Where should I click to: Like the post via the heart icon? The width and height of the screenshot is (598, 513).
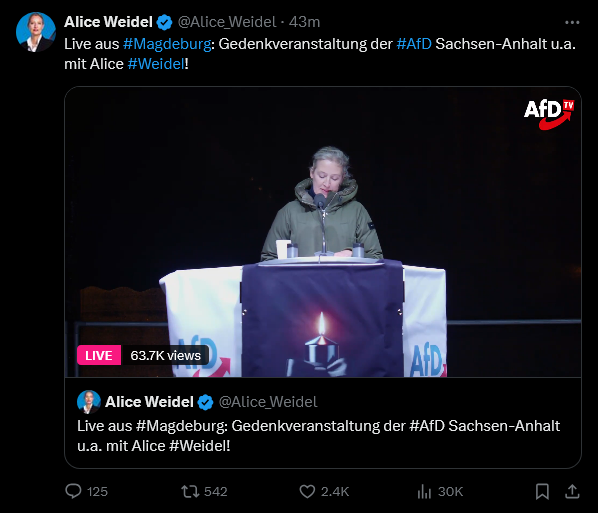tap(307, 491)
